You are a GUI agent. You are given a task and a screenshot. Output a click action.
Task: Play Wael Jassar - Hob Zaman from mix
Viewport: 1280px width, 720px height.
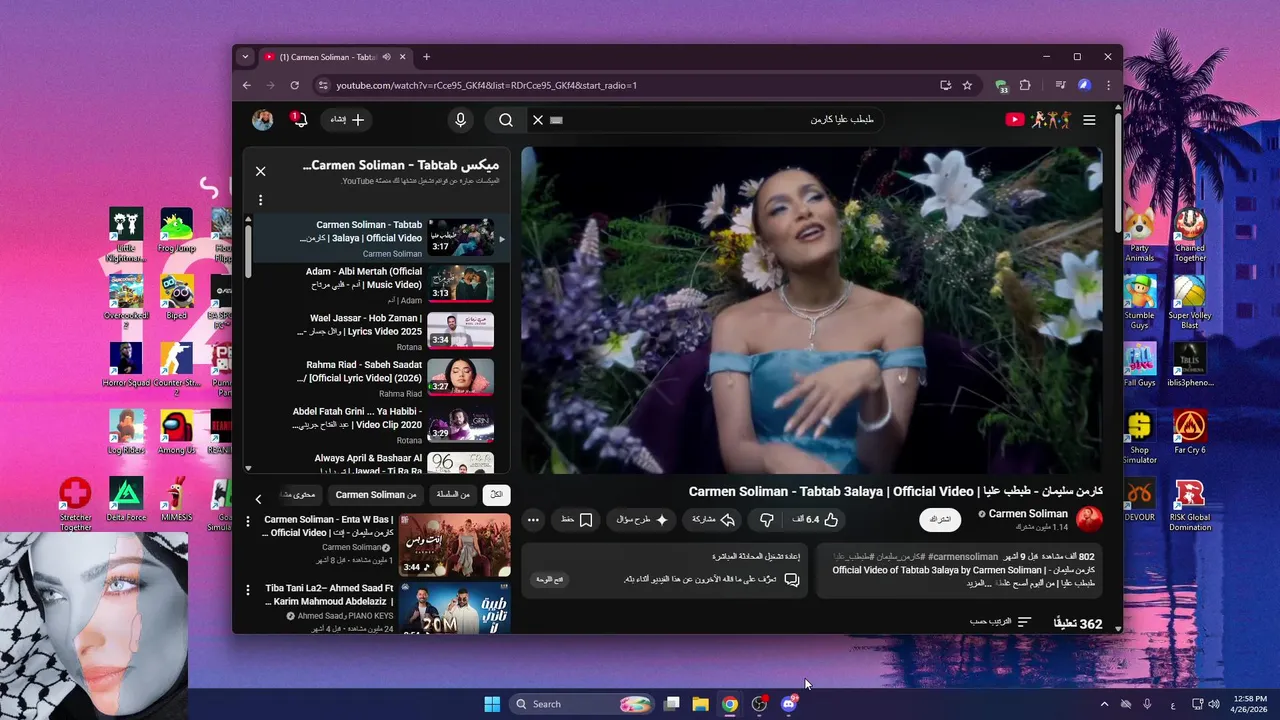coord(375,331)
